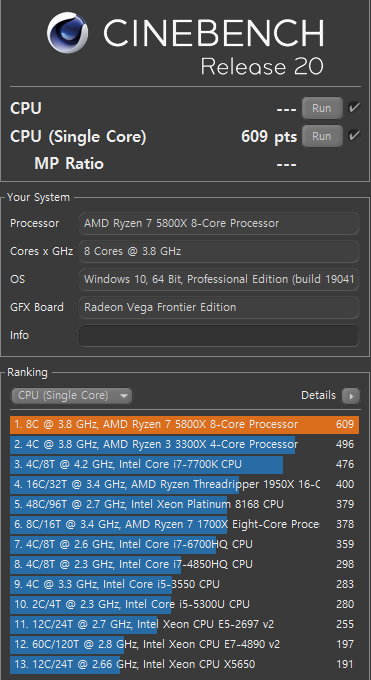This screenshot has width=371, height=680.
Task: Run the CPU (Single Core) benchmark
Action: click(x=322, y=136)
